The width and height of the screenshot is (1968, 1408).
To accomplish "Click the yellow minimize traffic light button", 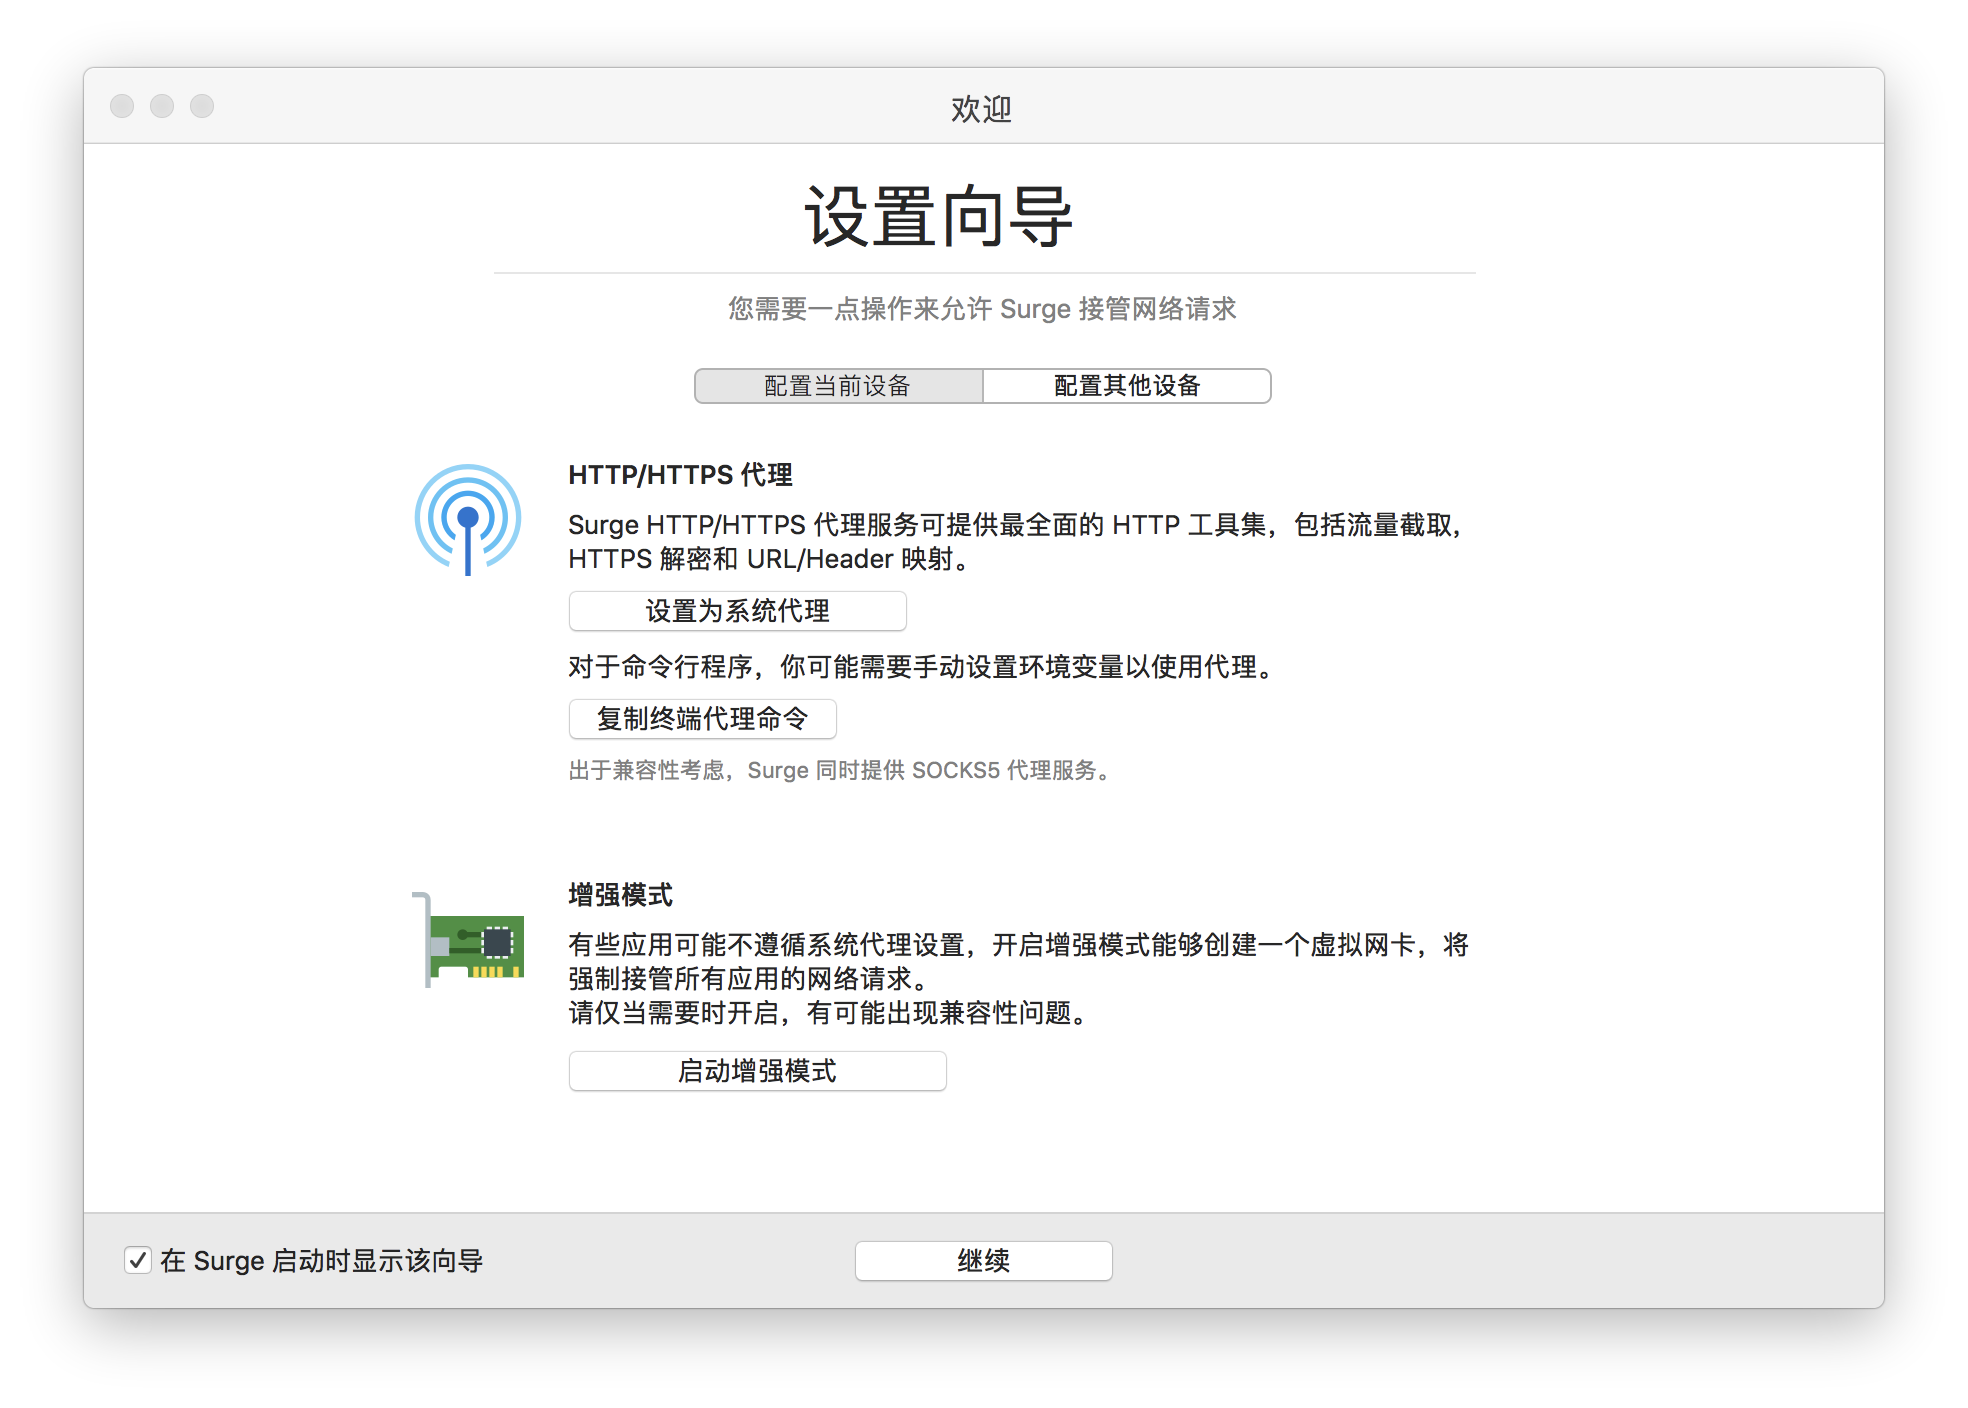I will [161, 106].
